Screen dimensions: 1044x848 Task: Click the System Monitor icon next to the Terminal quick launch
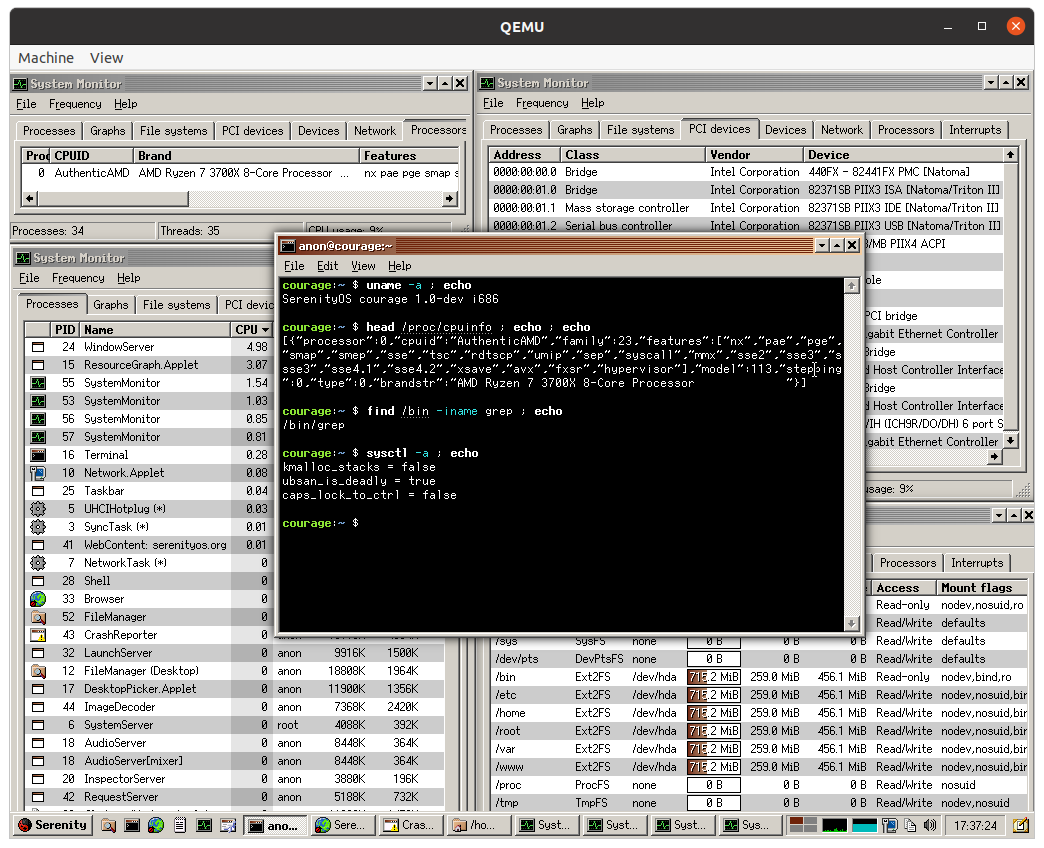click(x=204, y=825)
